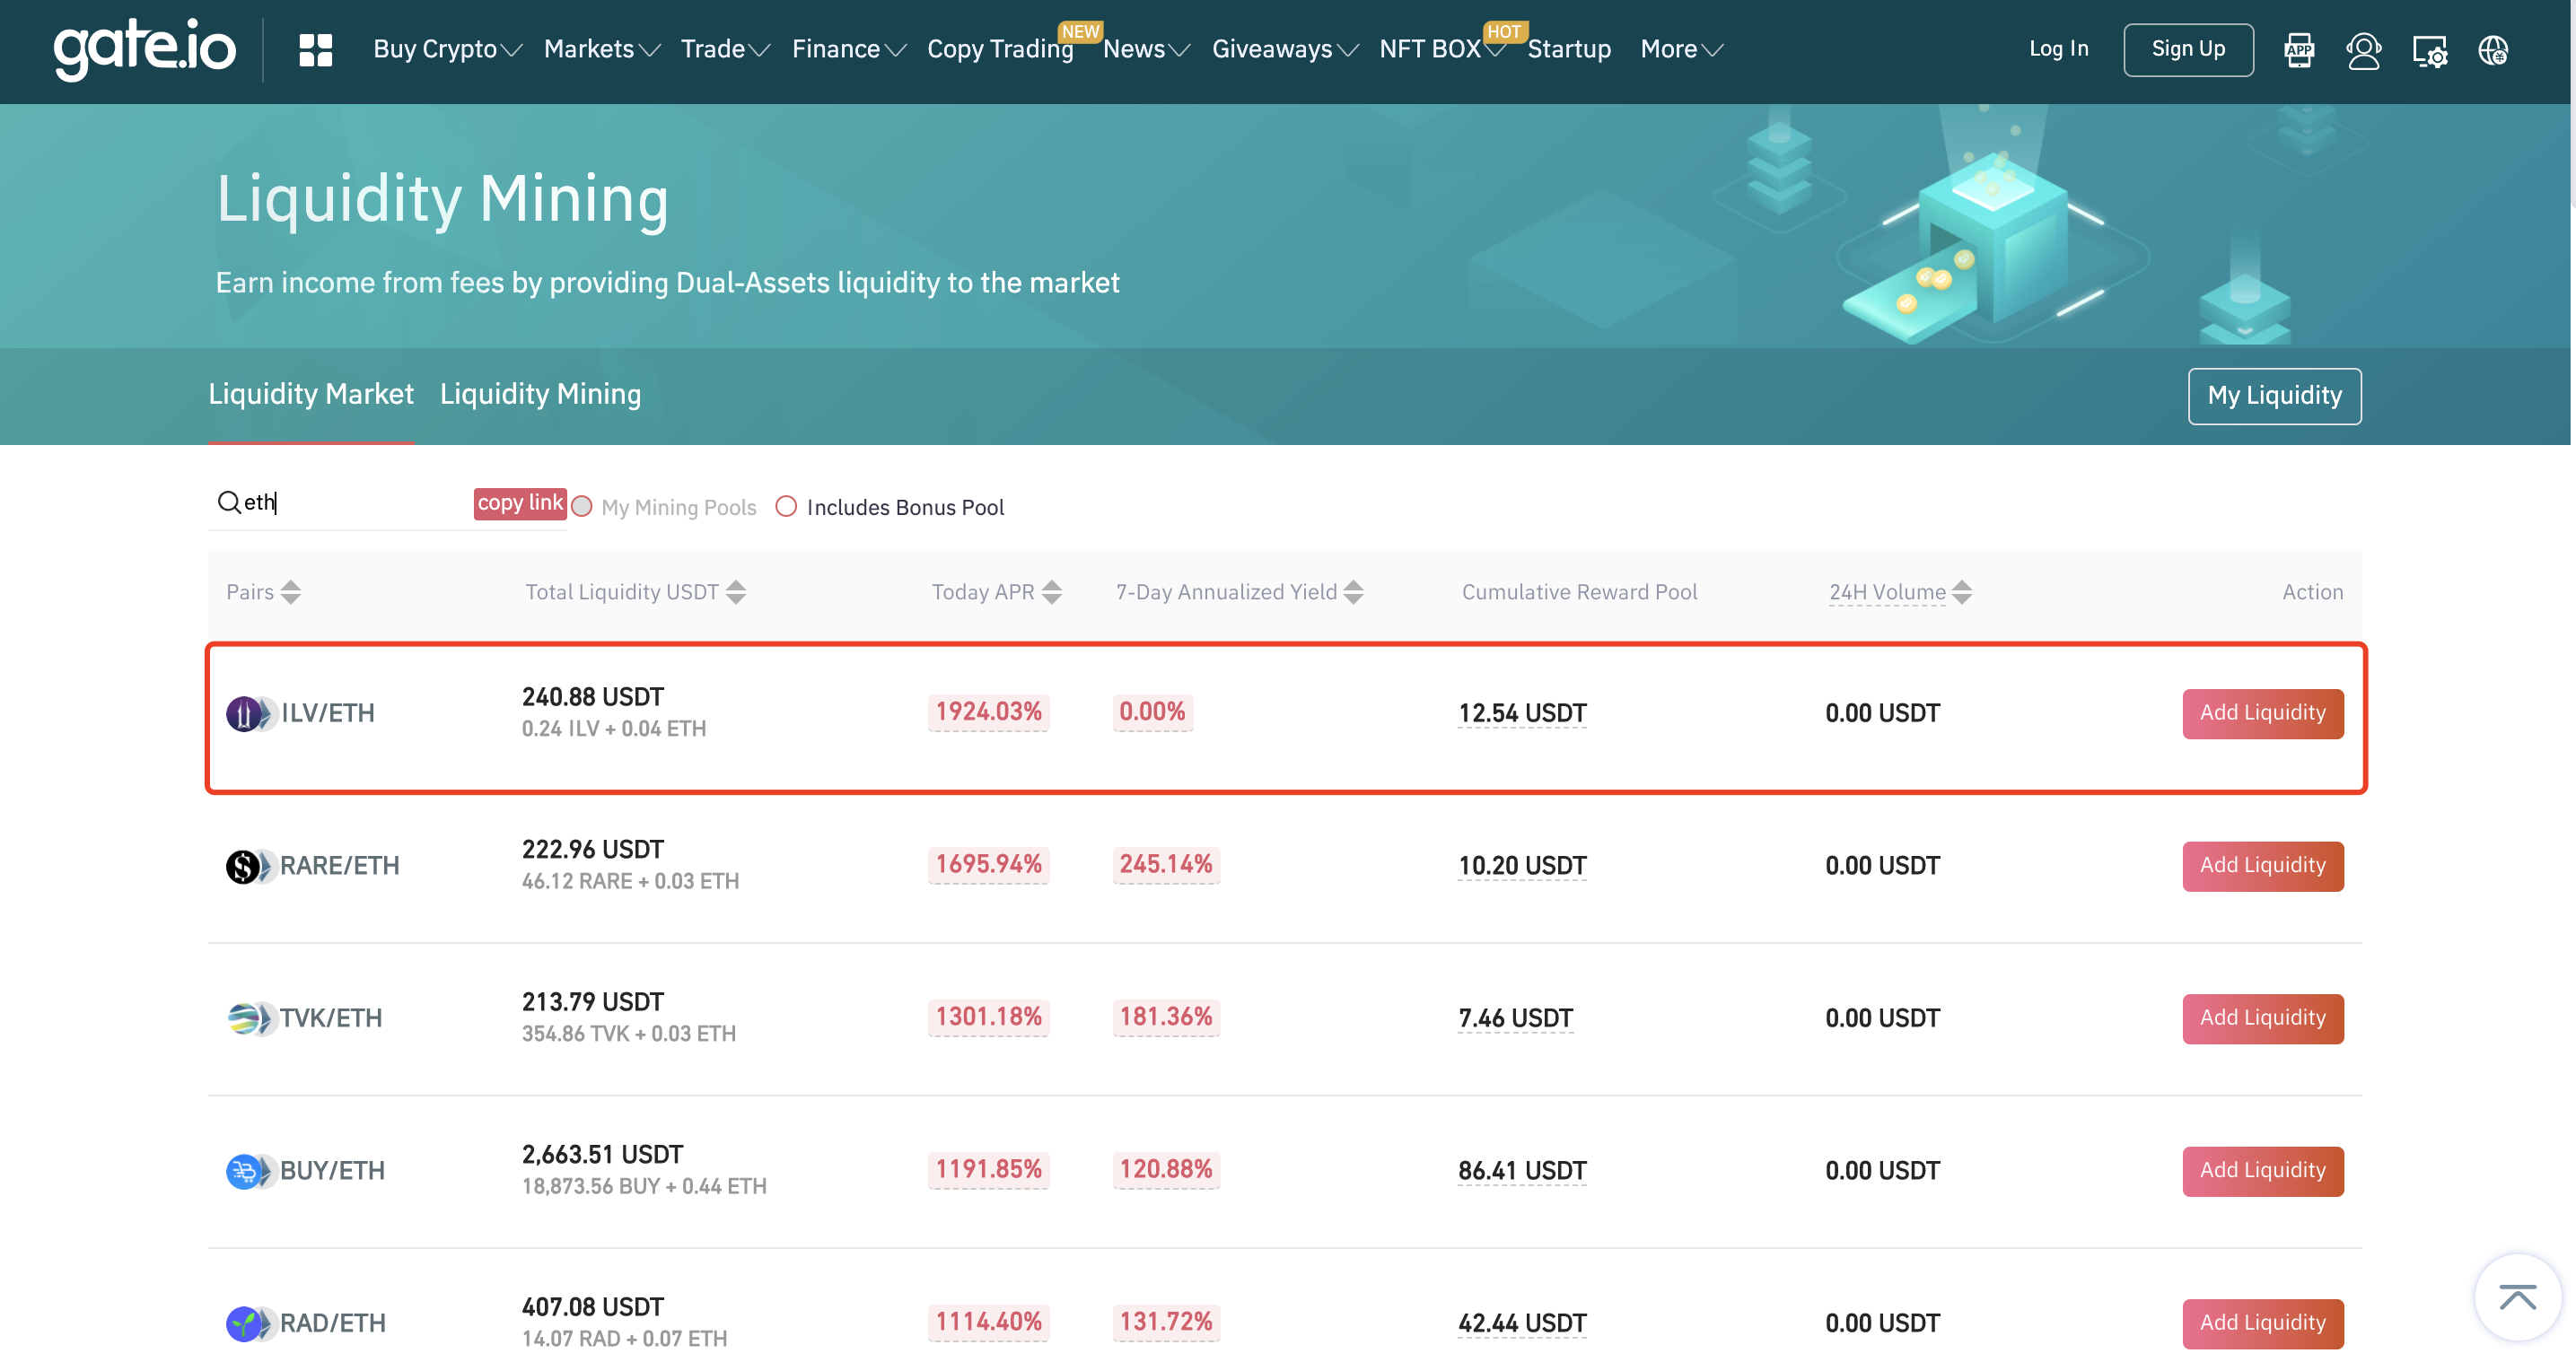The image size is (2576, 1362).
Task: Open the More dropdown menu
Action: (x=1681, y=49)
